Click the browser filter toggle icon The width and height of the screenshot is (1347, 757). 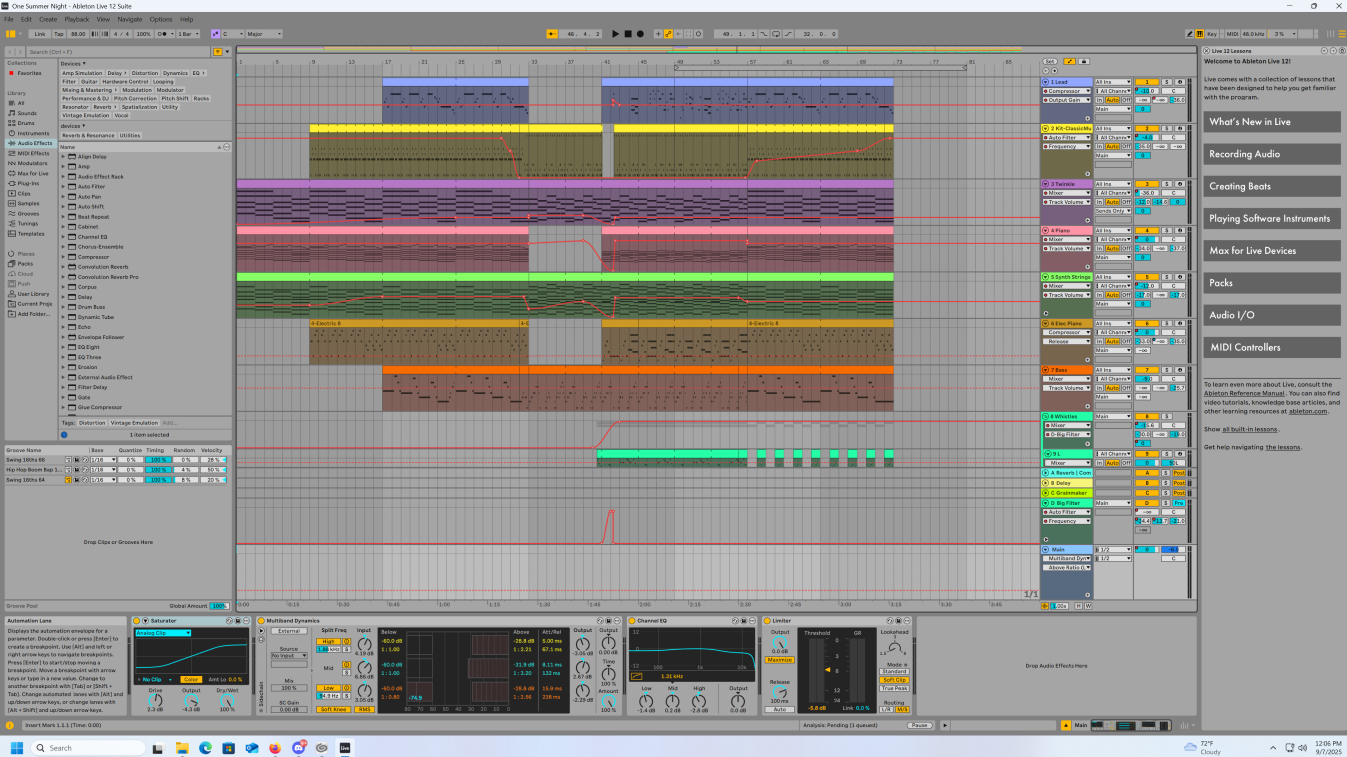(218, 51)
